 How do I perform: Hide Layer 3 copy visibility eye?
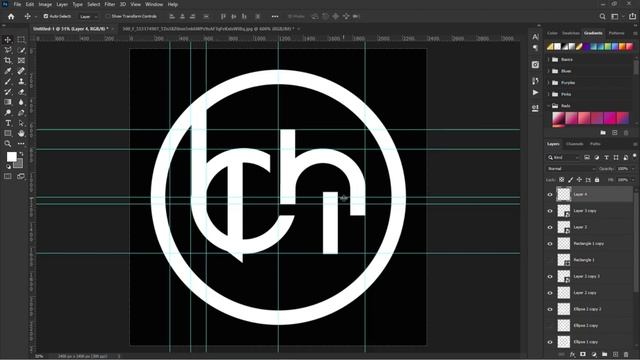pos(550,211)
